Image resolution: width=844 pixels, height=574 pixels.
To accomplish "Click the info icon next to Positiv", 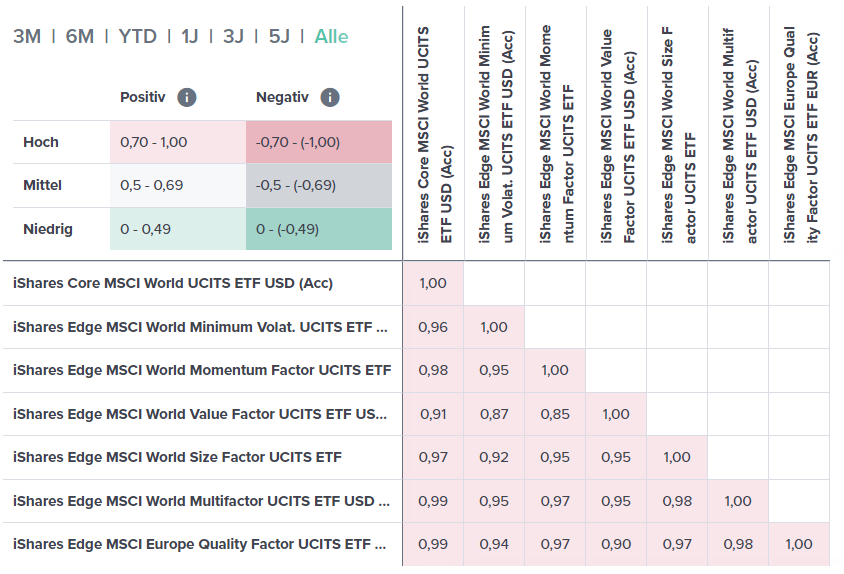I will [187, 97].
